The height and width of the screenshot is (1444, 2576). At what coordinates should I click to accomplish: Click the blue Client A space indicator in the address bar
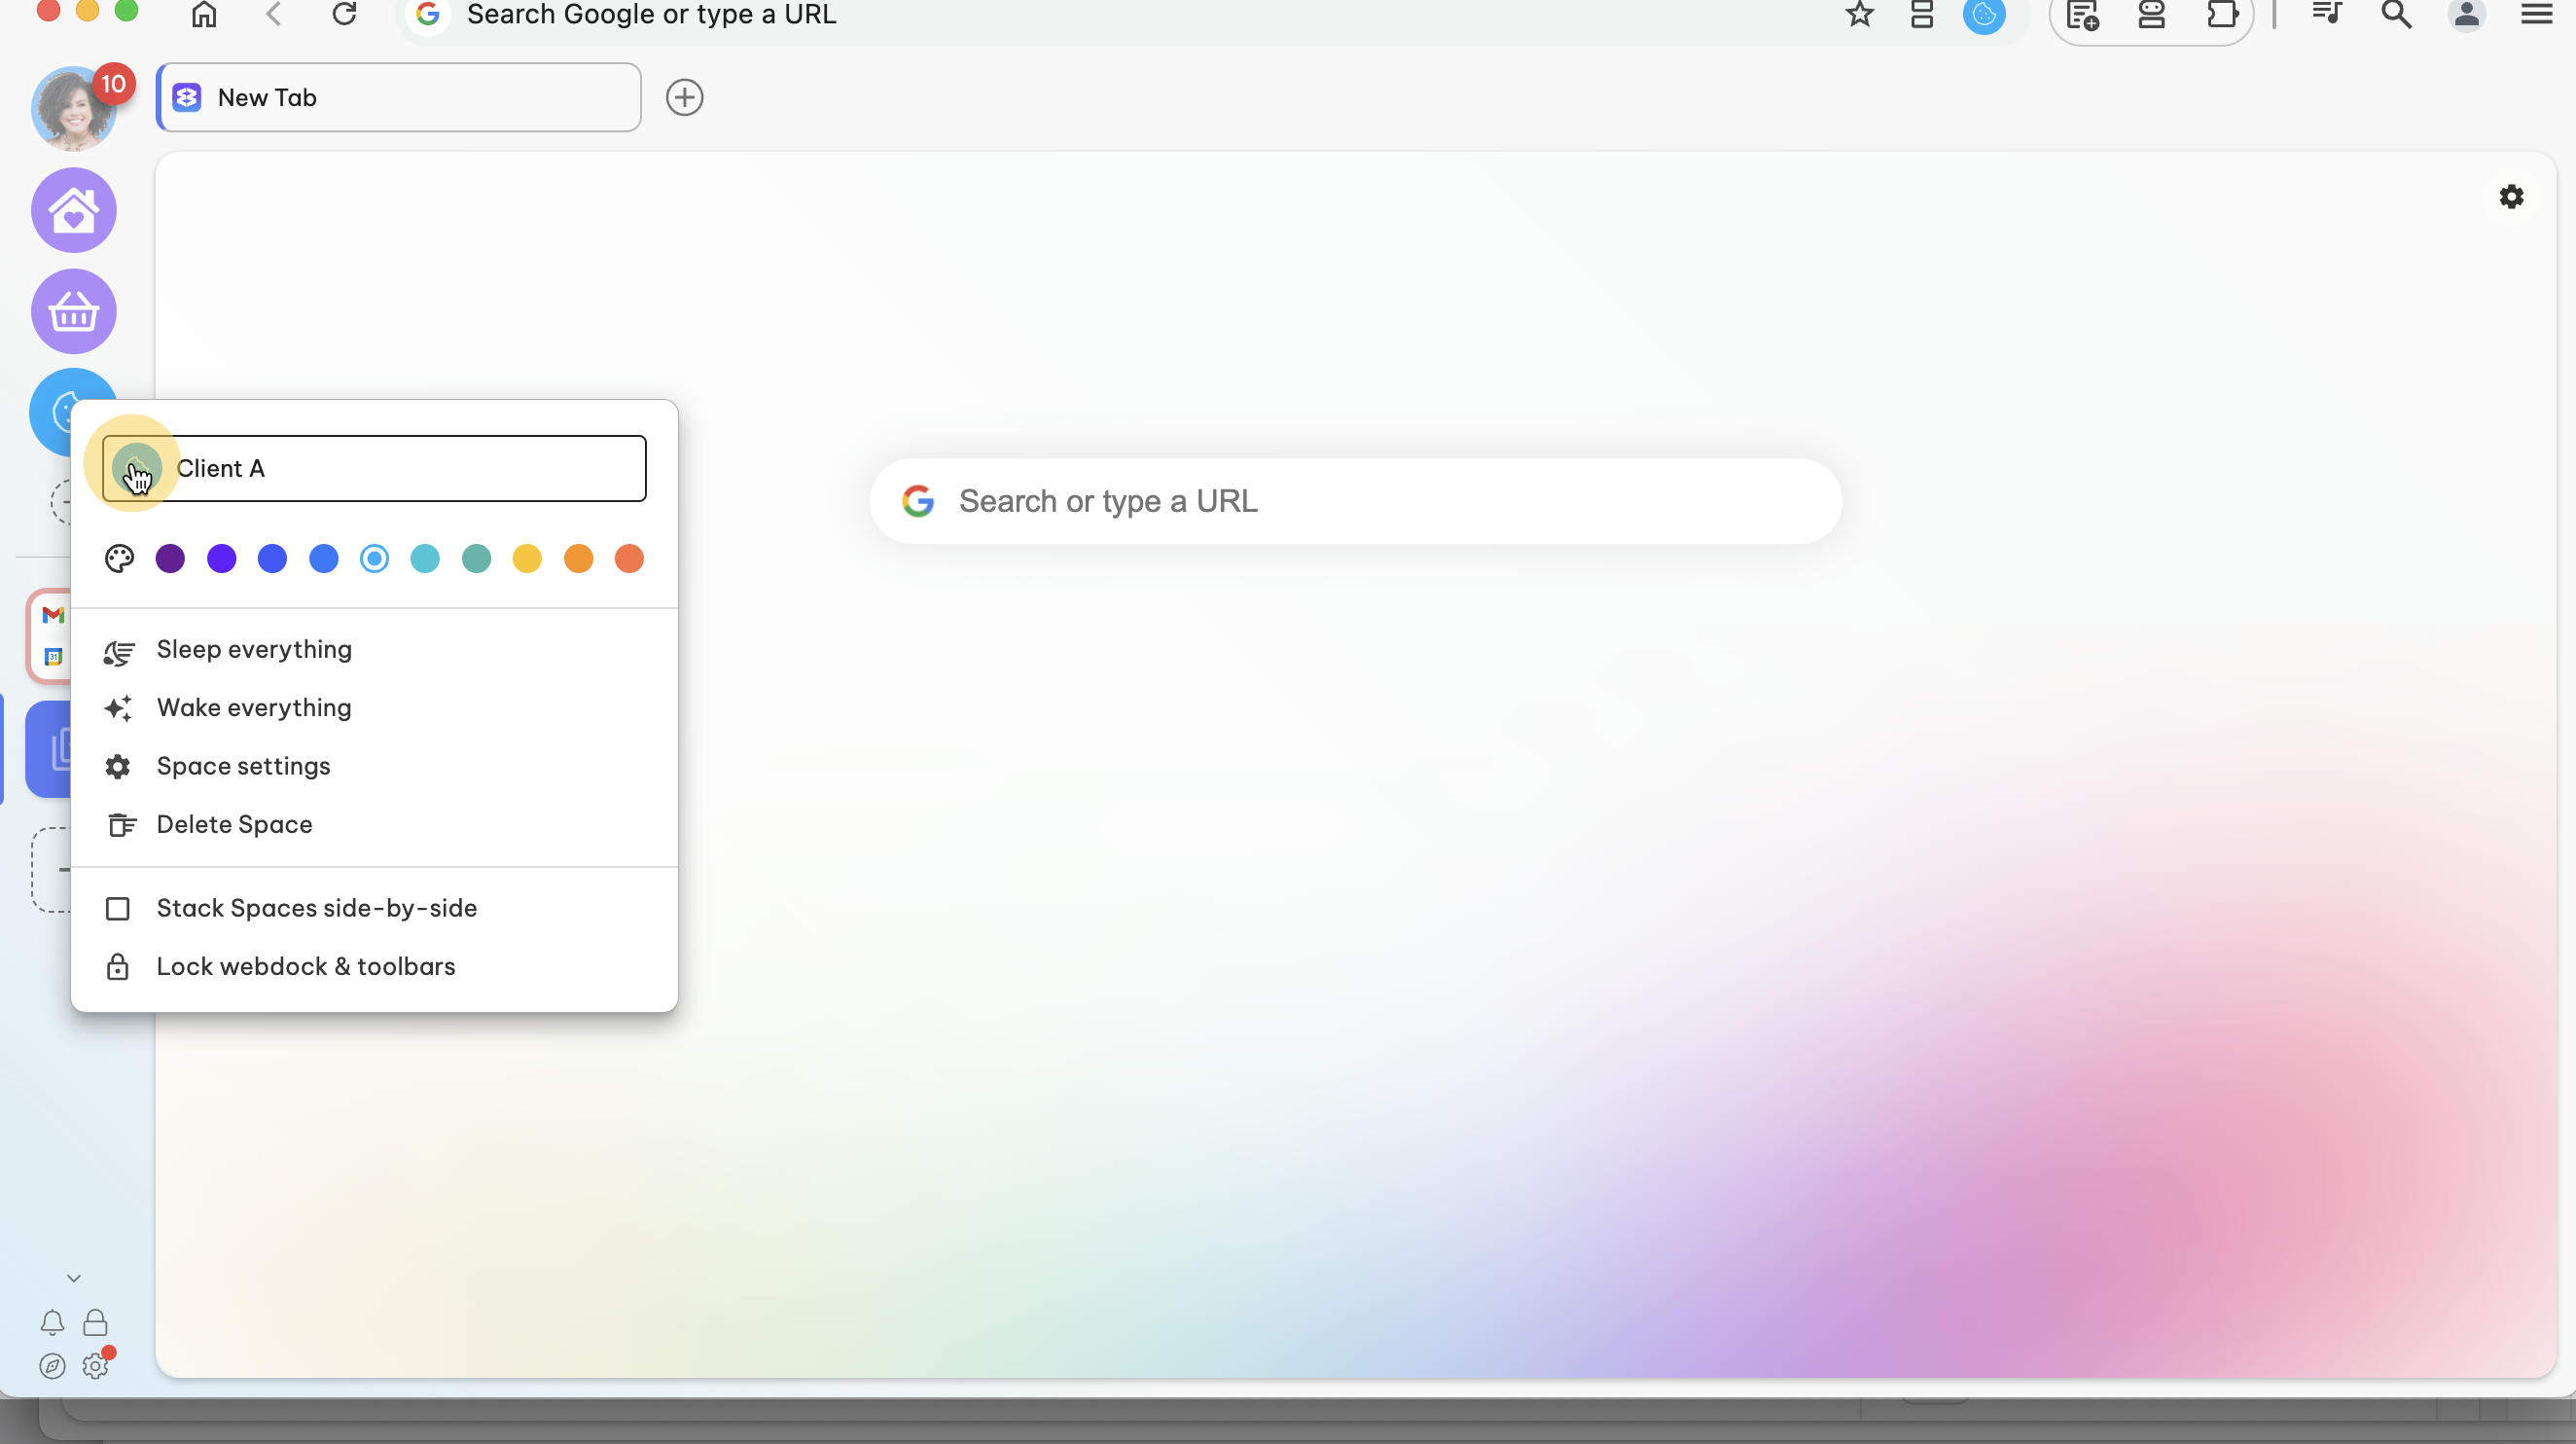1984,15
